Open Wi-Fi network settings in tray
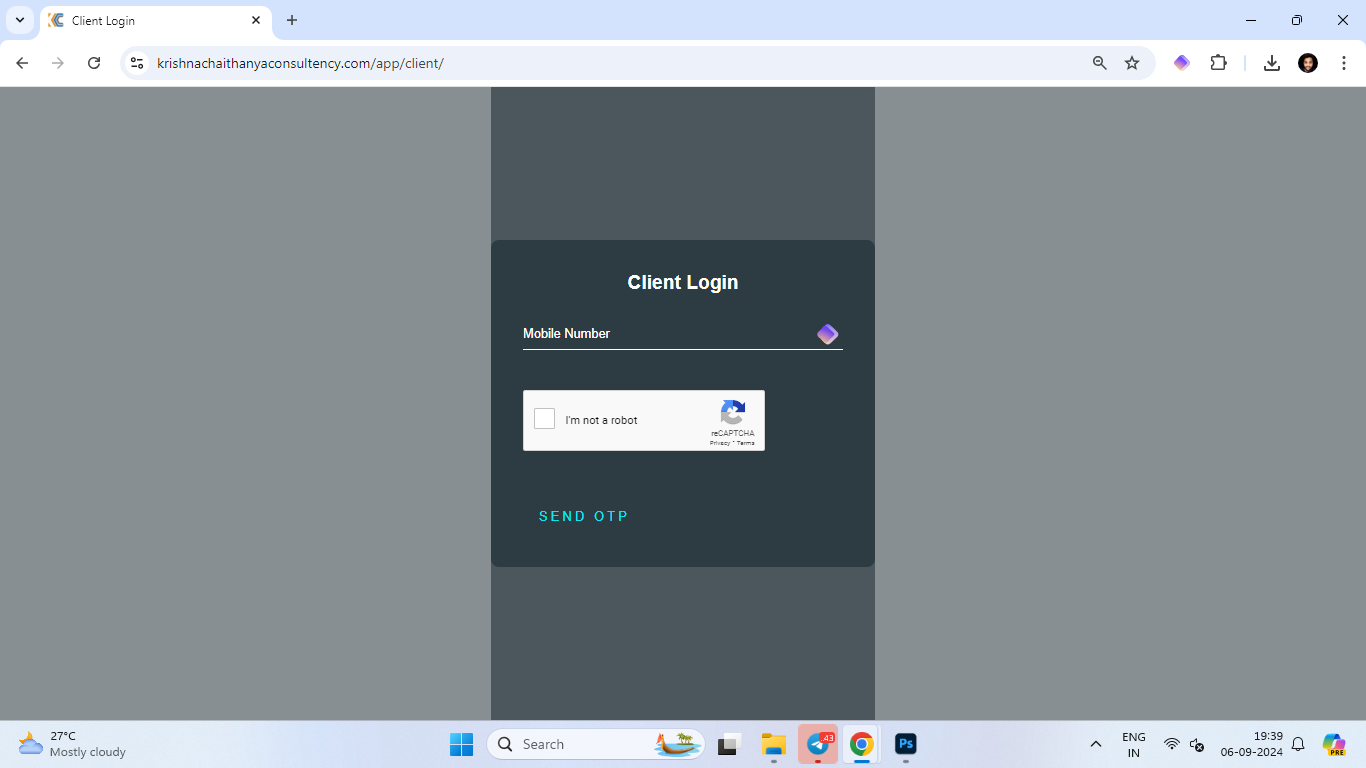The height and width of the screenshot is (768, 1366). tap(1172, 744)
